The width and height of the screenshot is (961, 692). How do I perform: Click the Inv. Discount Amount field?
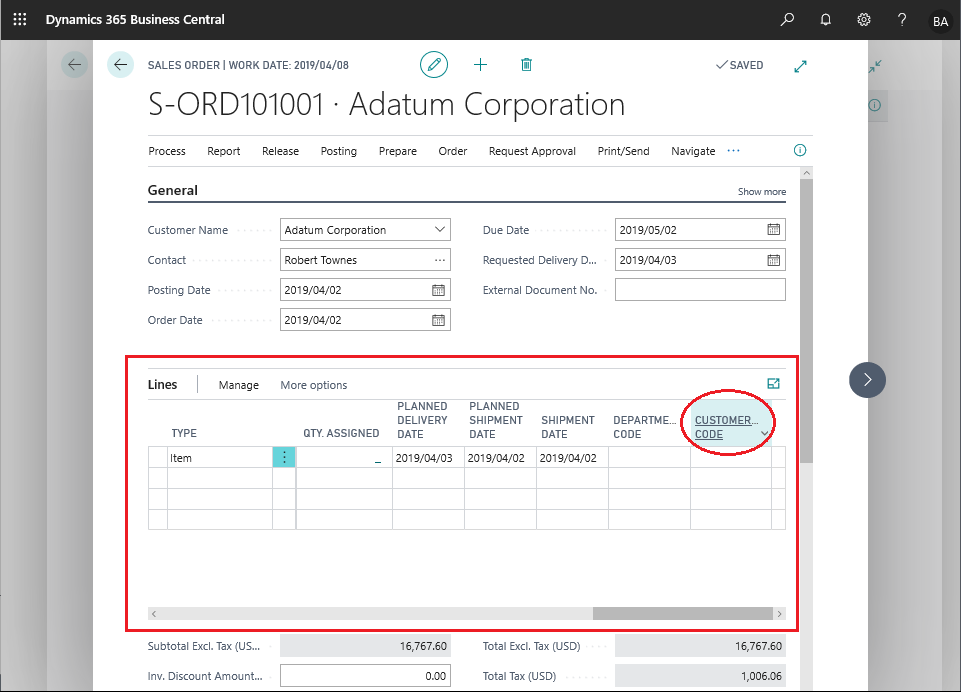[x=365, y=676]
